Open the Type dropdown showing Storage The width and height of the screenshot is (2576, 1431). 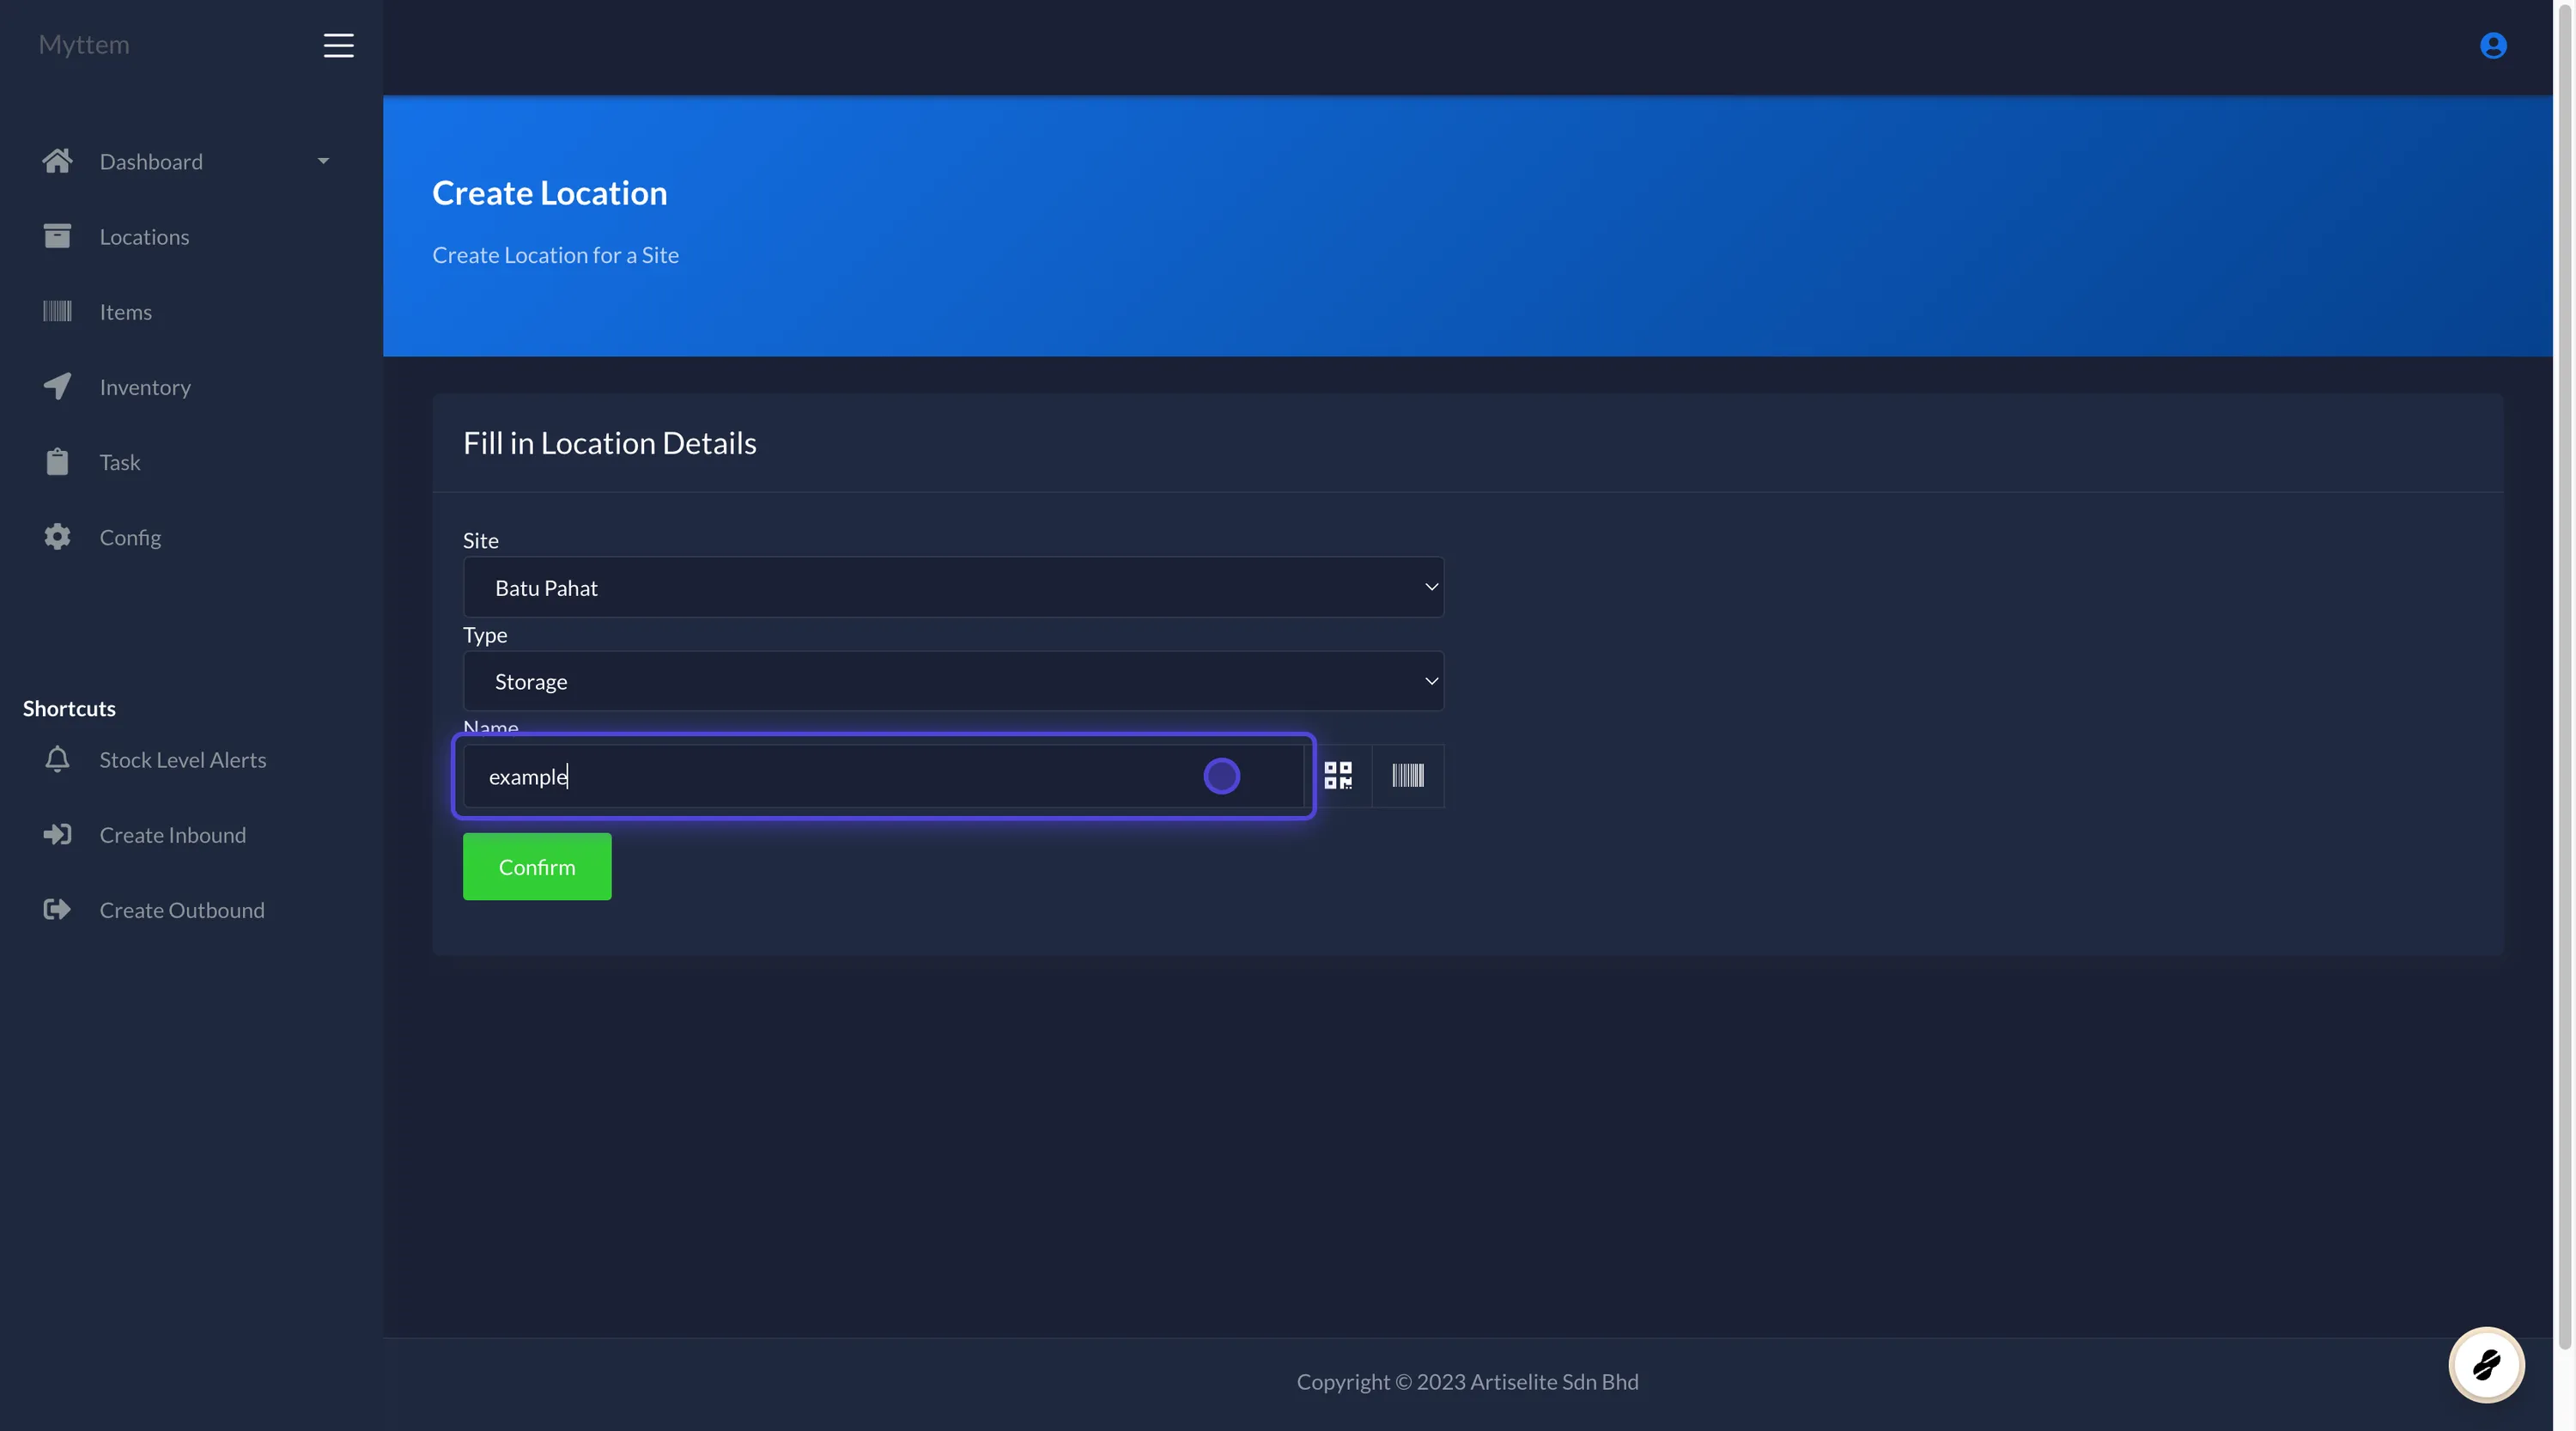point(952,682)
